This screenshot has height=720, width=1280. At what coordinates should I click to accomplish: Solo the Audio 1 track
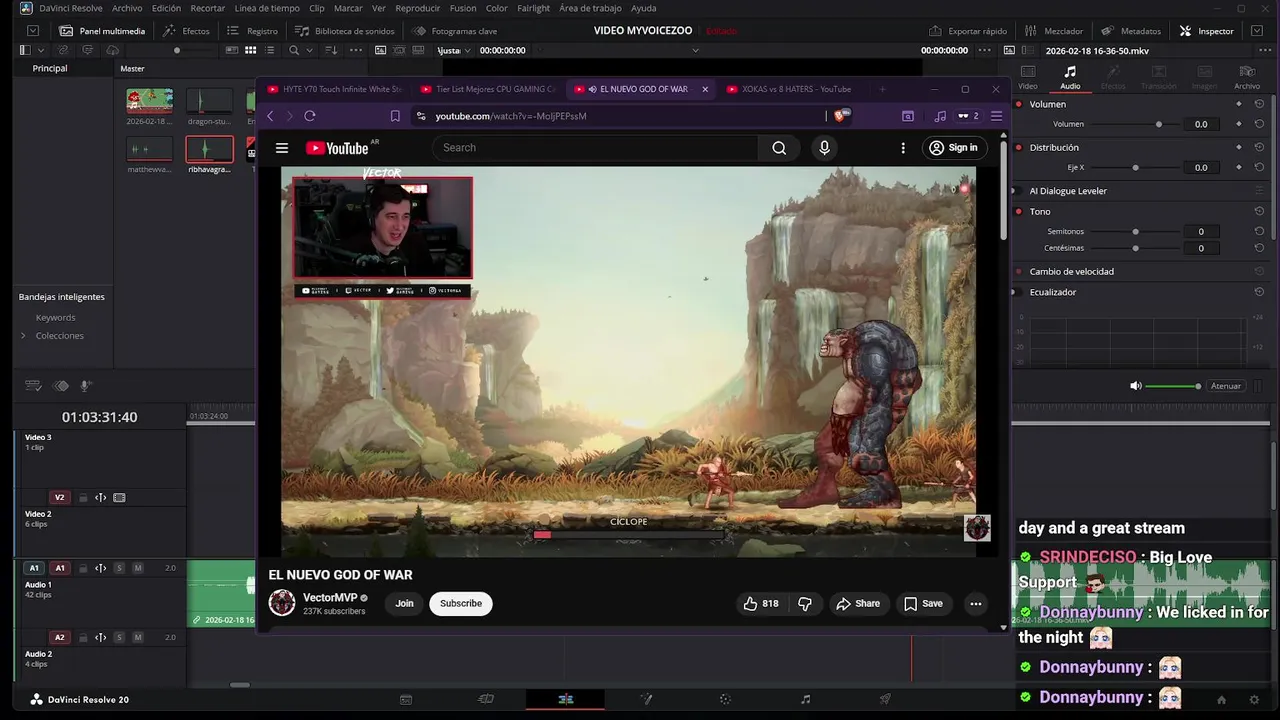click(119, 568)
